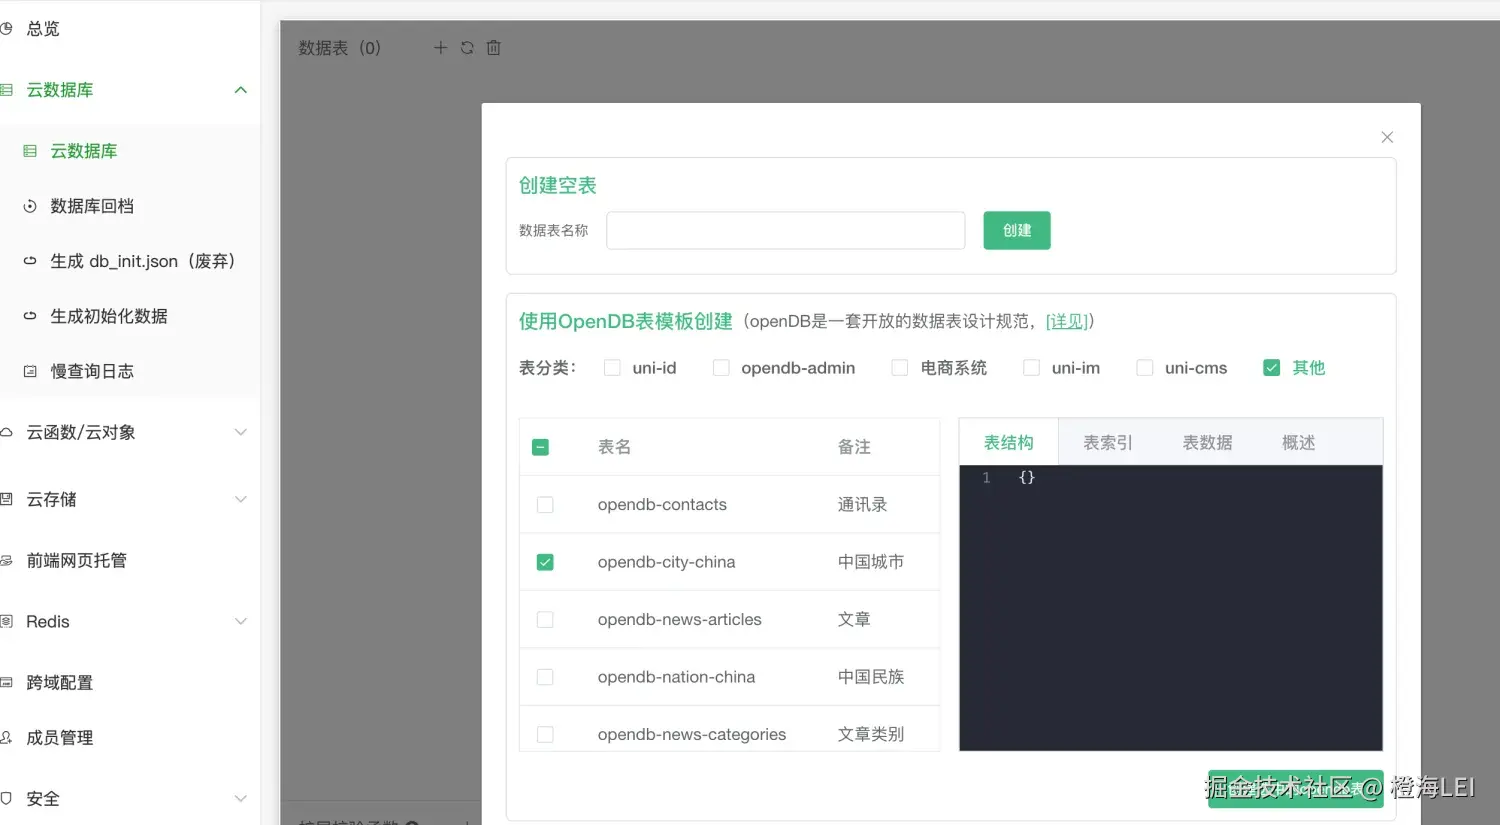Screen dimensions: 1500x825
Task: Click the 数据库回档 rollback icon
Action: (30, 206)
